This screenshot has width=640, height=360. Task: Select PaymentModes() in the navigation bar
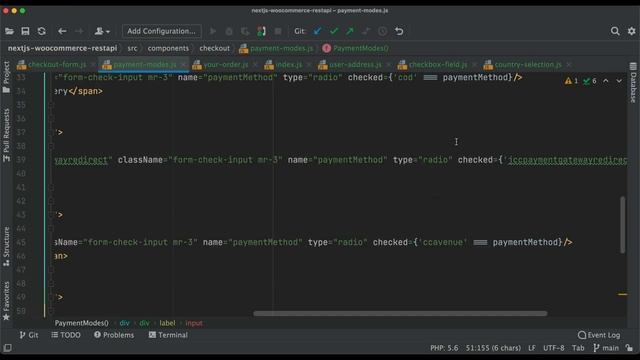(x=356, y=48)
